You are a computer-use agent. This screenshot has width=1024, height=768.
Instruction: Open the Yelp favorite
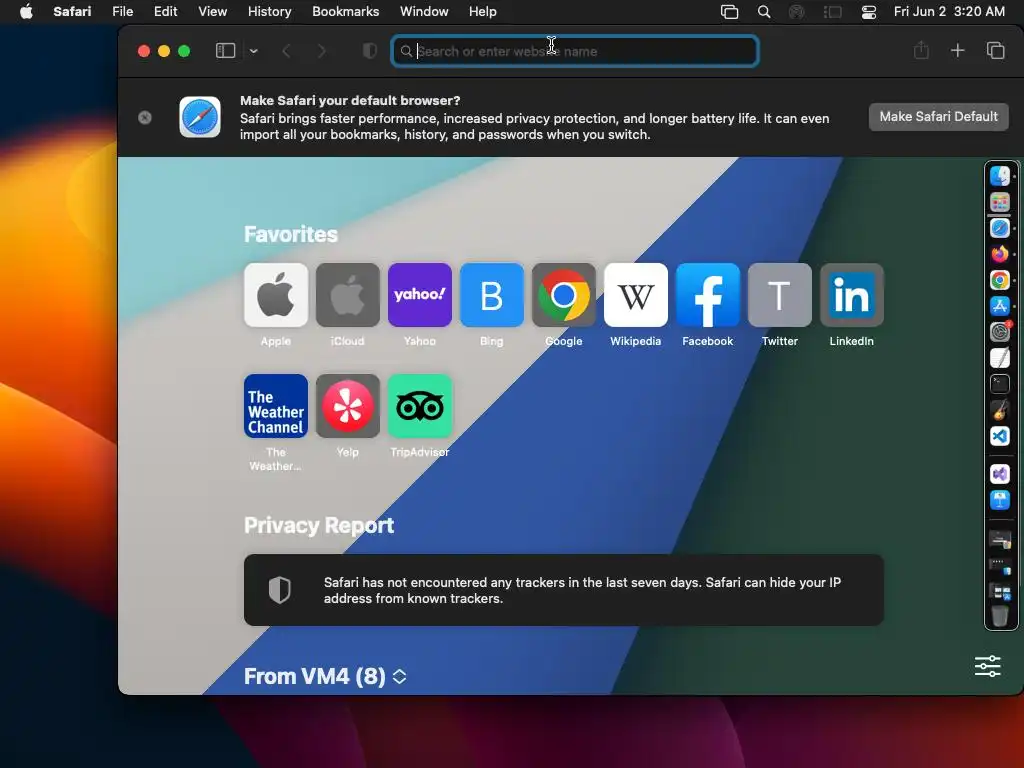347,406
